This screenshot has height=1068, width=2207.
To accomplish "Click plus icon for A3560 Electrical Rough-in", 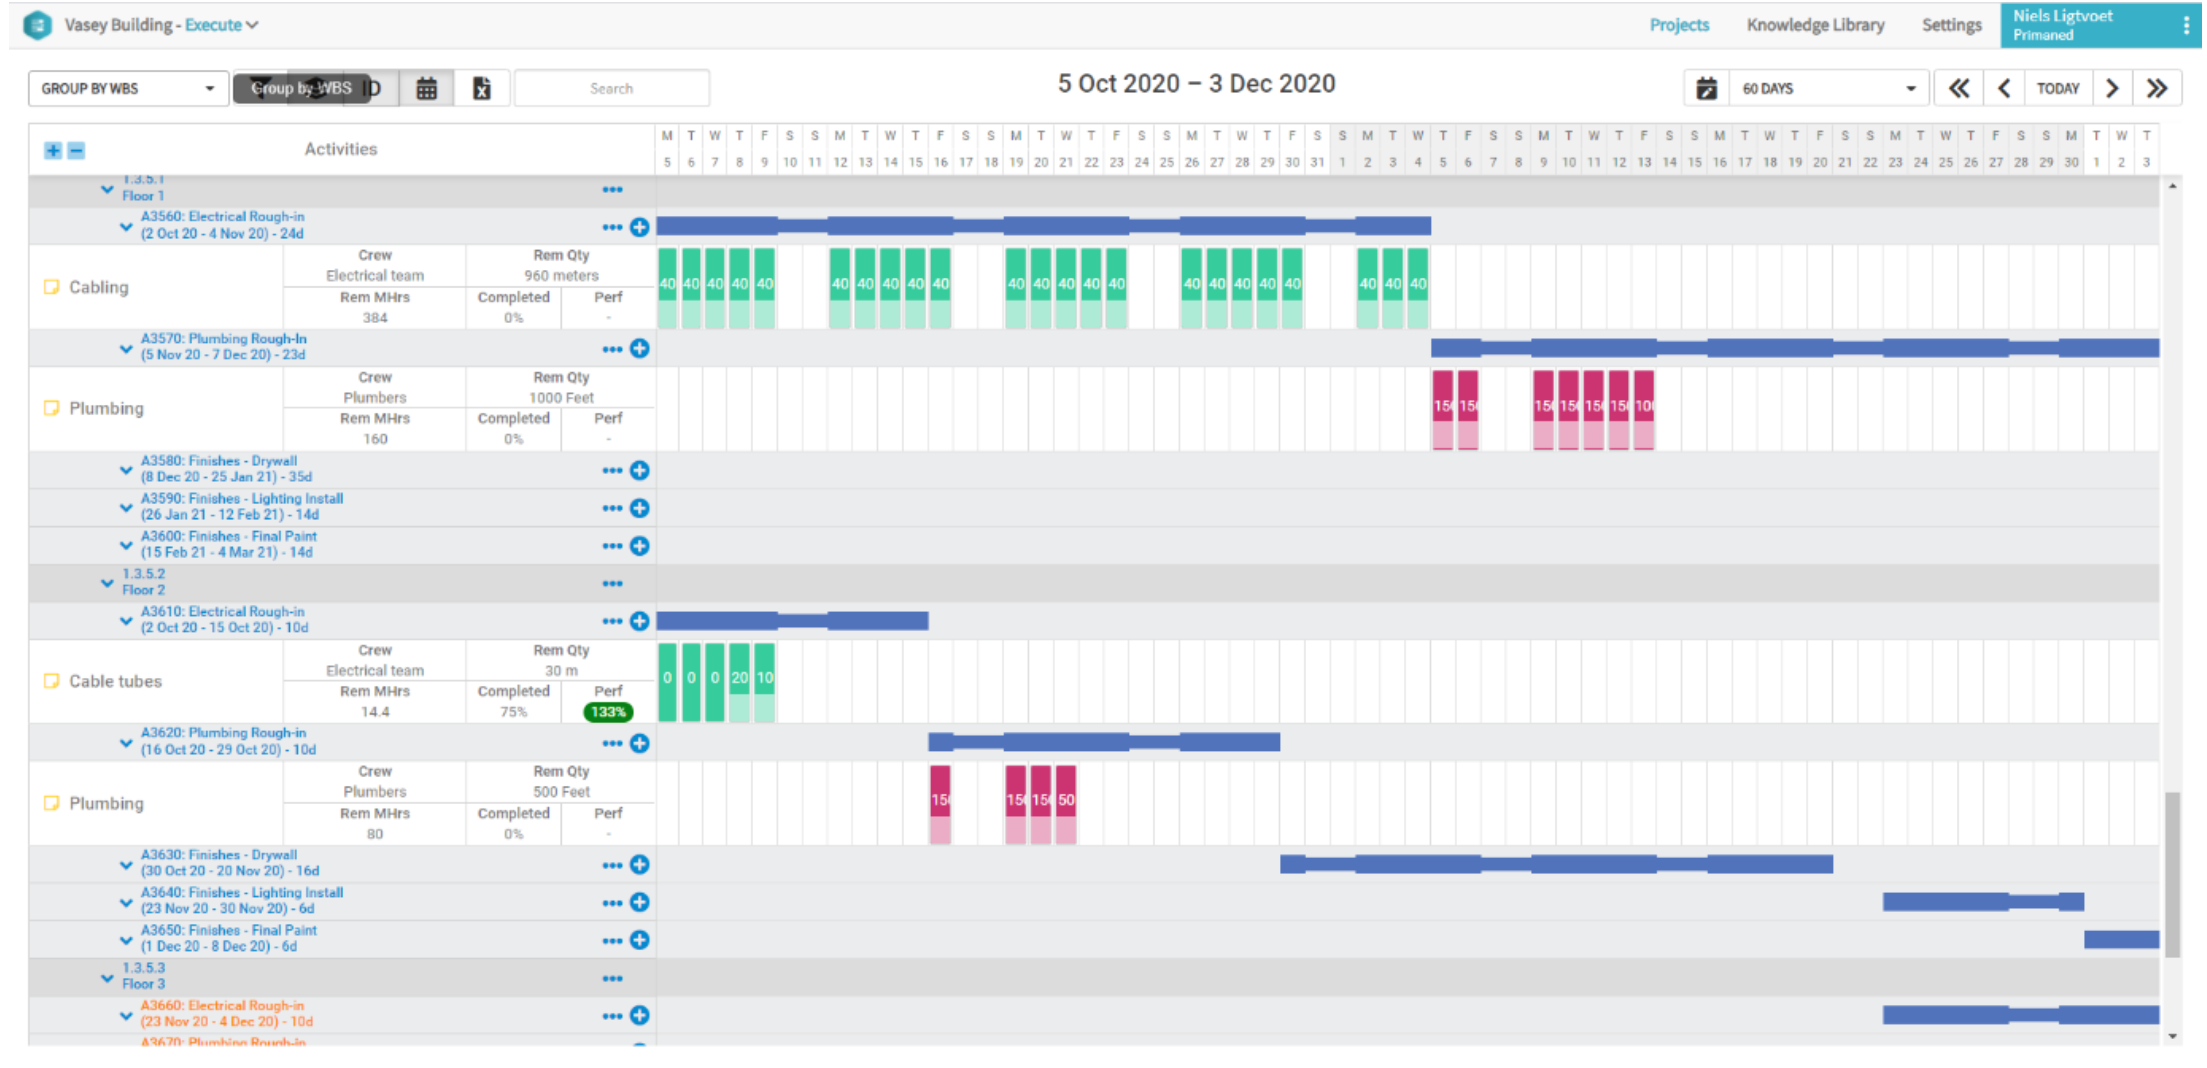I will click(x=640, y=227).
